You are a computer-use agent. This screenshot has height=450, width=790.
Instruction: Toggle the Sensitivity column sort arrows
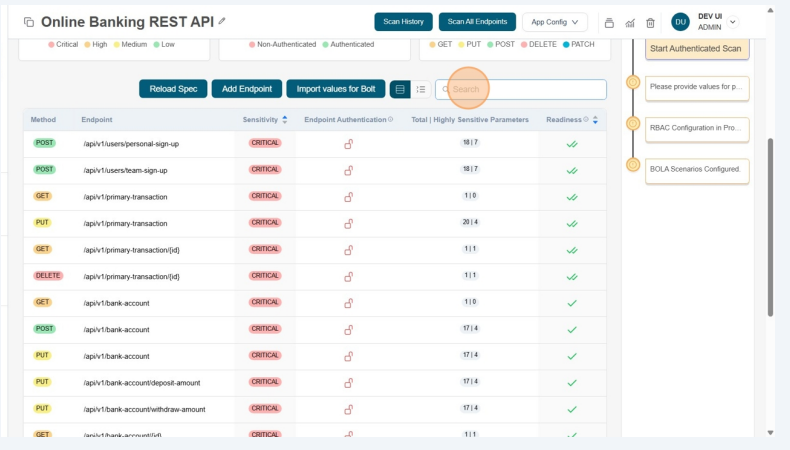pos(284,119)
